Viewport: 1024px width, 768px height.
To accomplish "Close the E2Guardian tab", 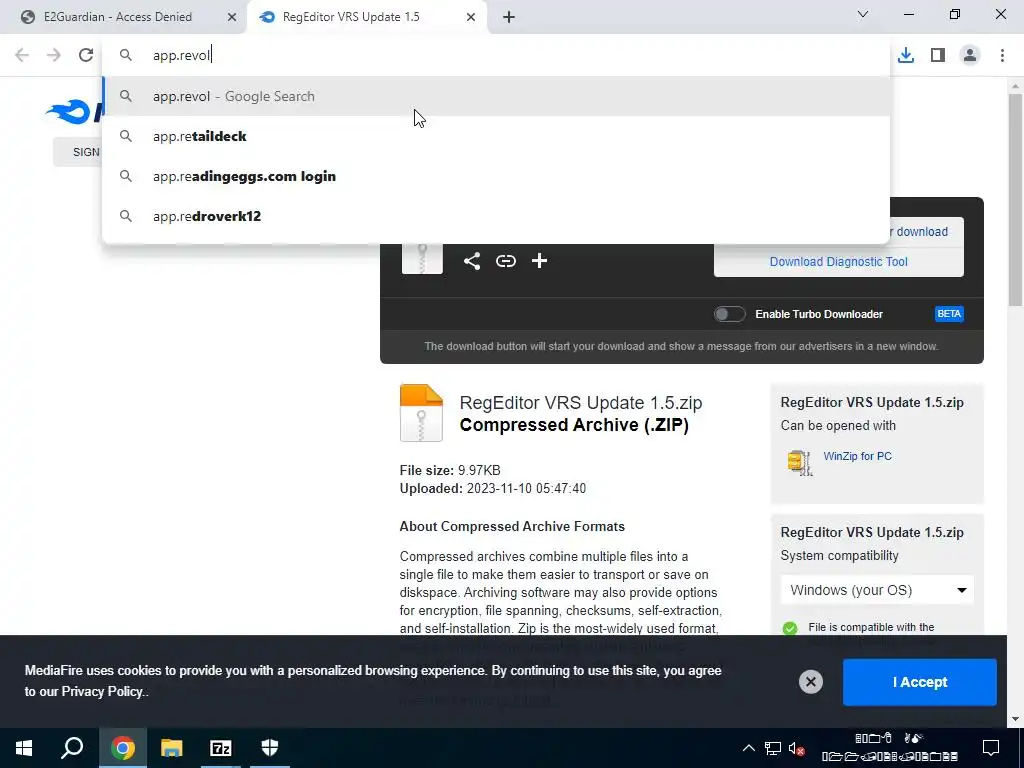I will 232,18.
